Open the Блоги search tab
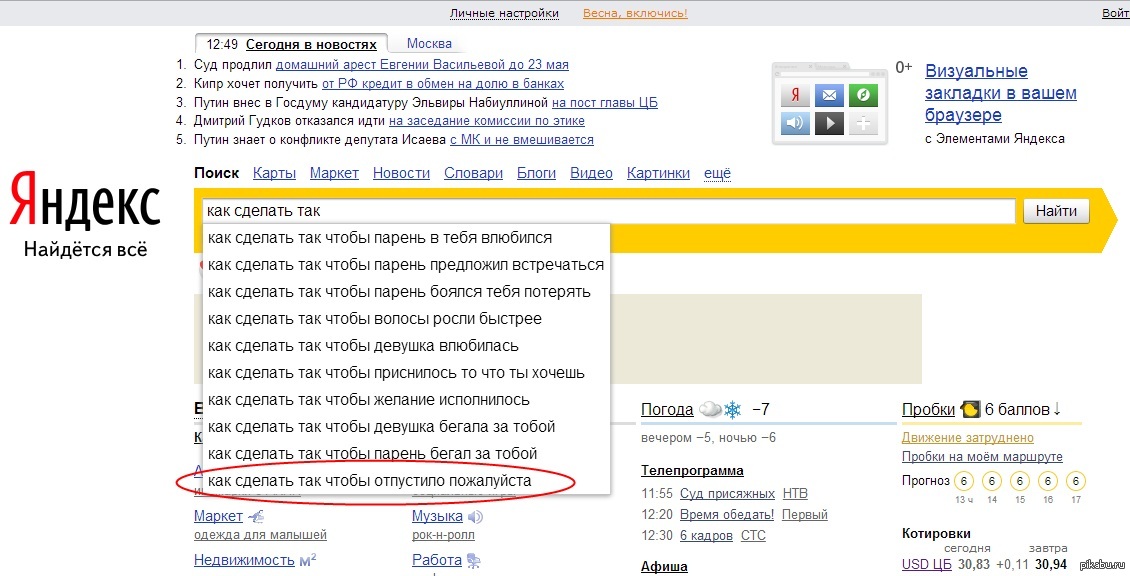The image size is (1130, 576). click(536, 173)
